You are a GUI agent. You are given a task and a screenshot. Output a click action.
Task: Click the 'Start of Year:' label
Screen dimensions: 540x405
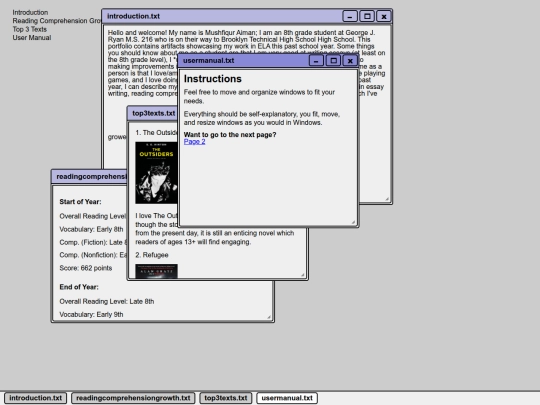click(80, 202)
